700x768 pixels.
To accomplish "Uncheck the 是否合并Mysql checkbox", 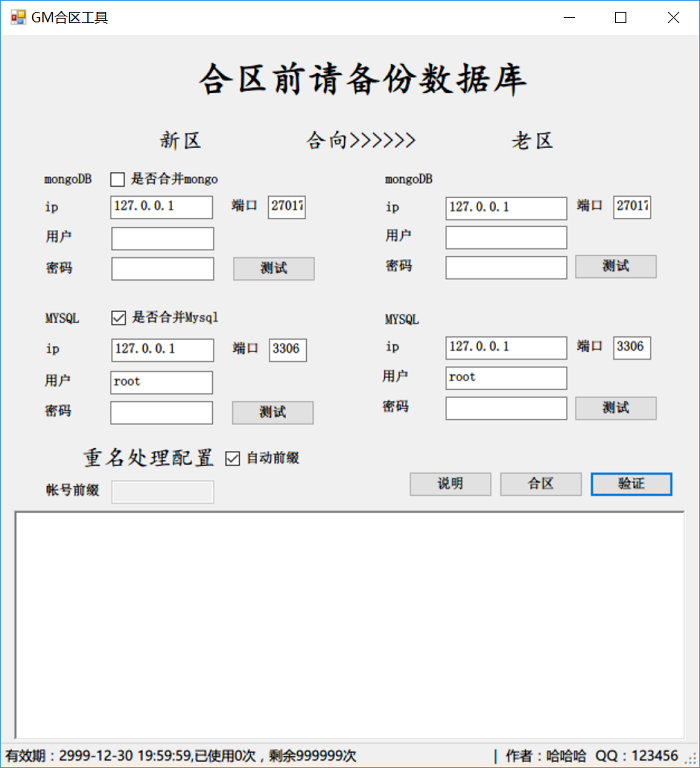I will 119,318.
